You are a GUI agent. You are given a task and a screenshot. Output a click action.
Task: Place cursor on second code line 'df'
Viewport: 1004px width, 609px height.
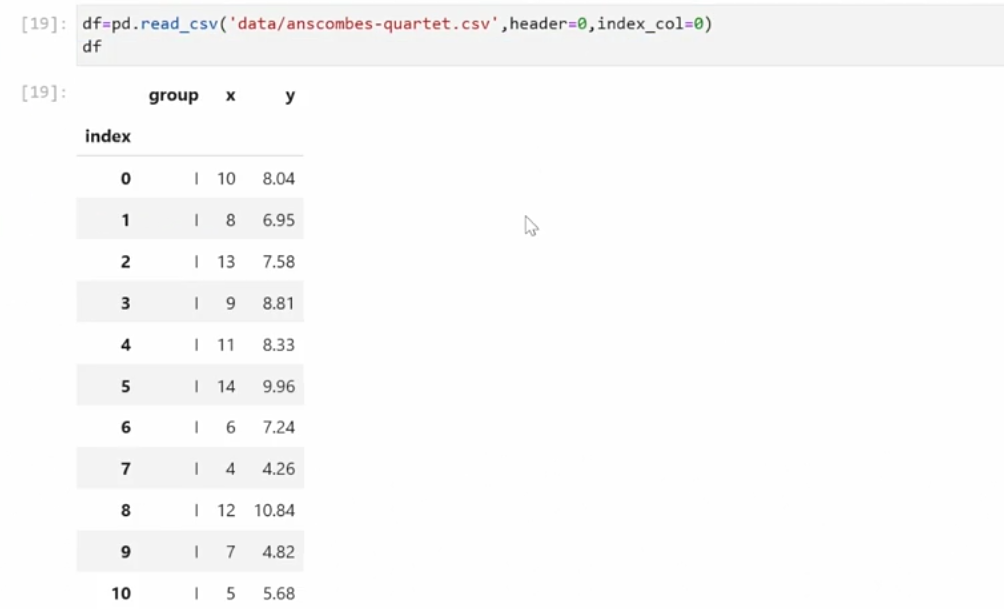[92, 46]
